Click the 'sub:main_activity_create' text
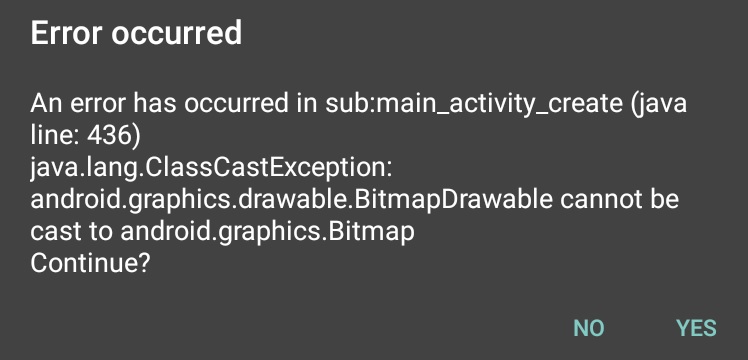This screenshot has width=748, height=360. point(474,105)
